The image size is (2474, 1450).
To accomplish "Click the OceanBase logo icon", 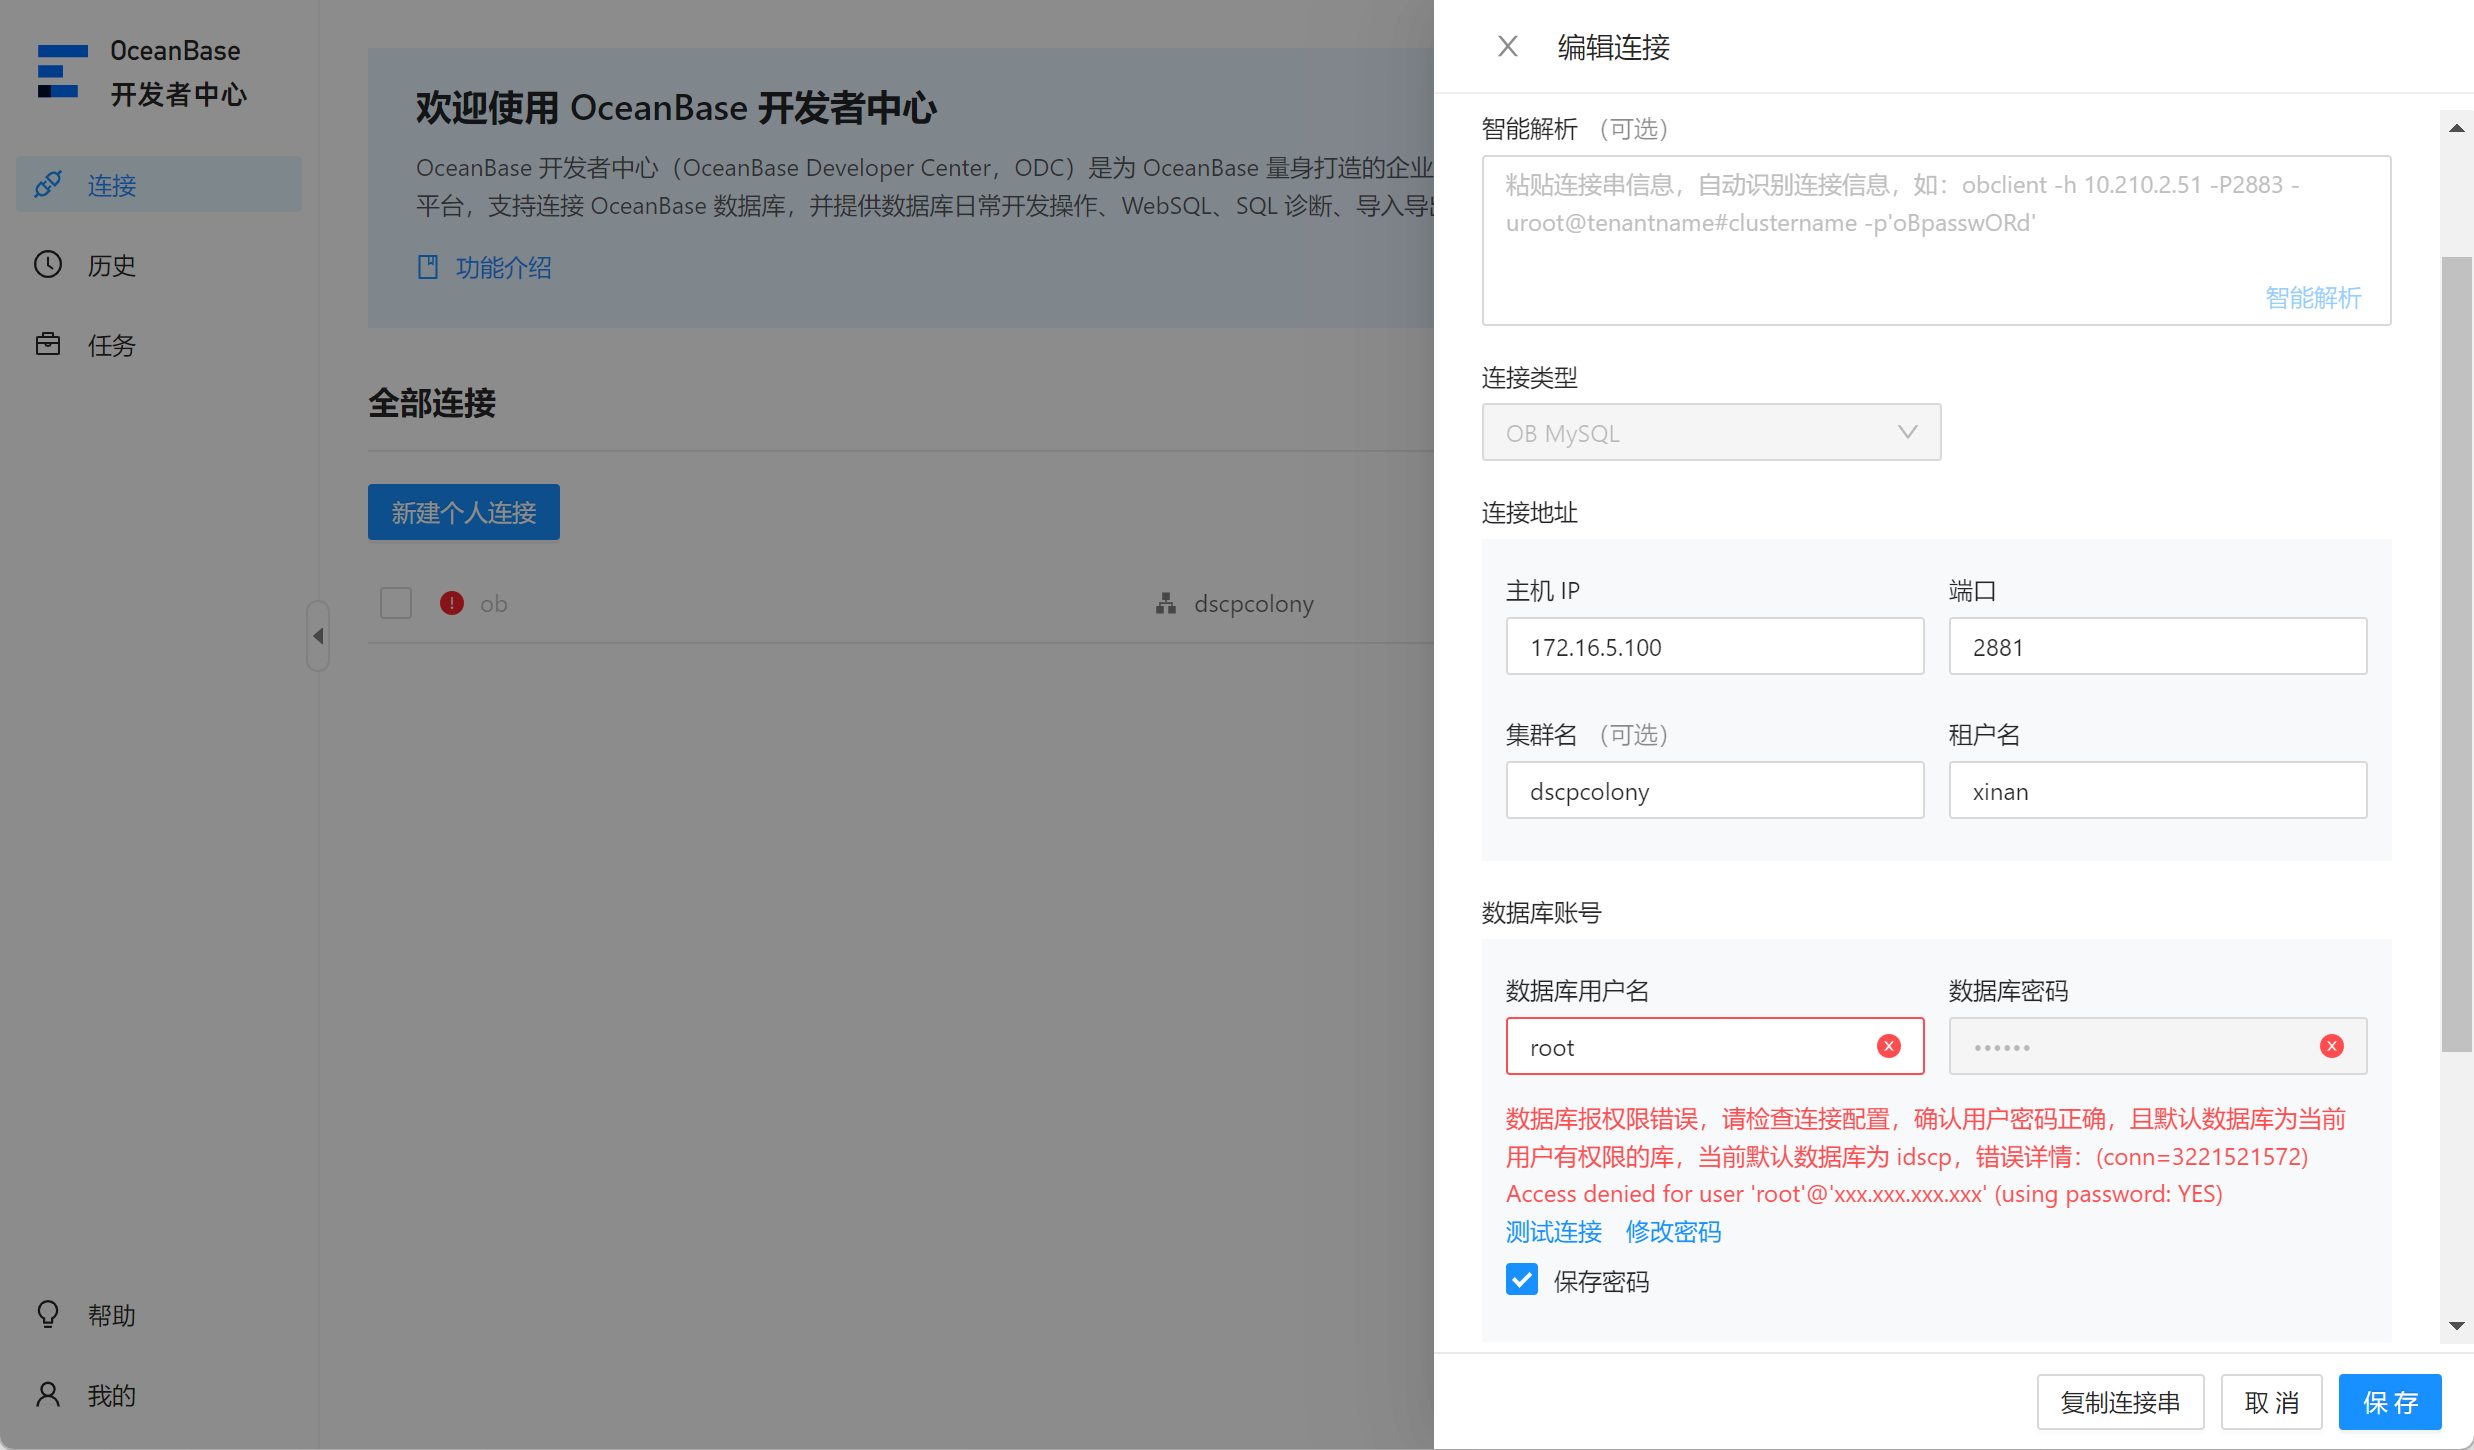I will pos(62,71).
